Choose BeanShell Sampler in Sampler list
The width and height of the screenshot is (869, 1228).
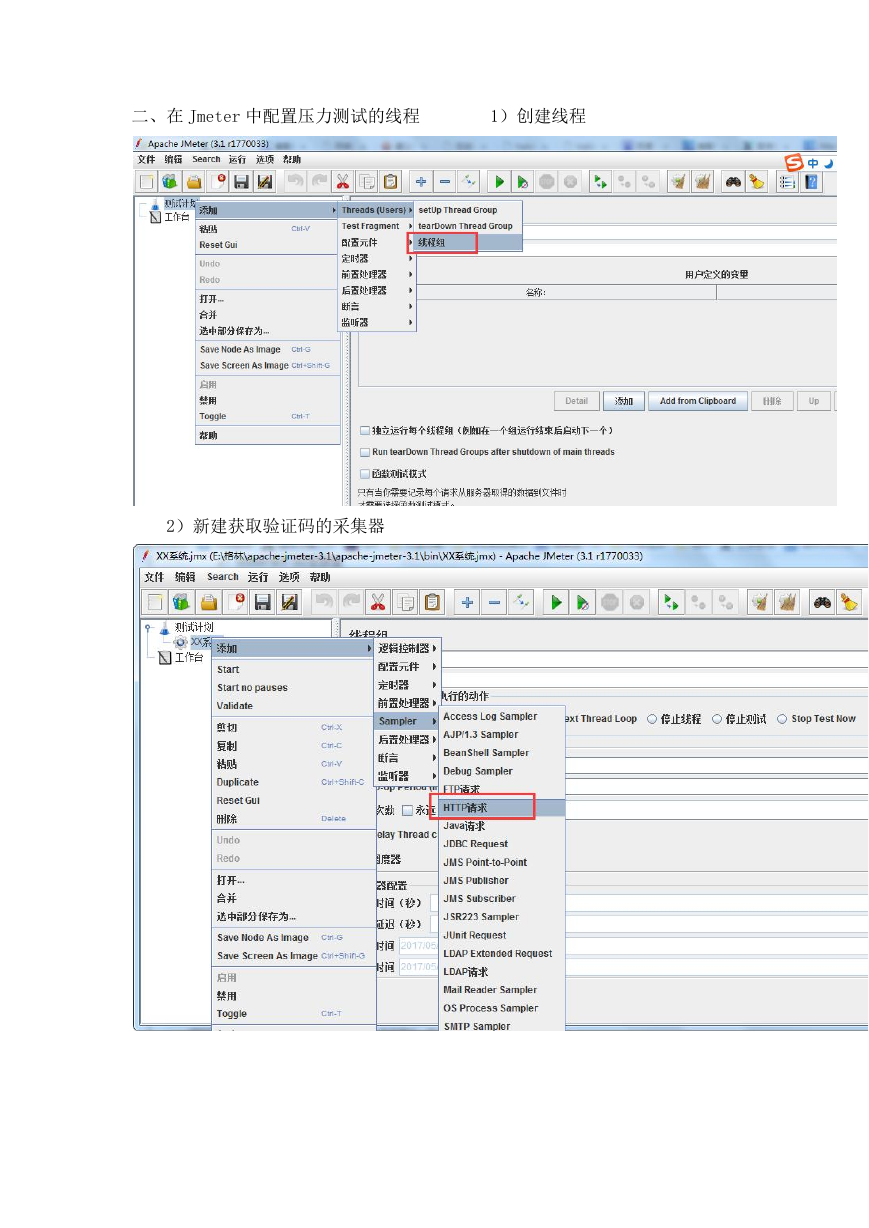click(x=502, y=753)
